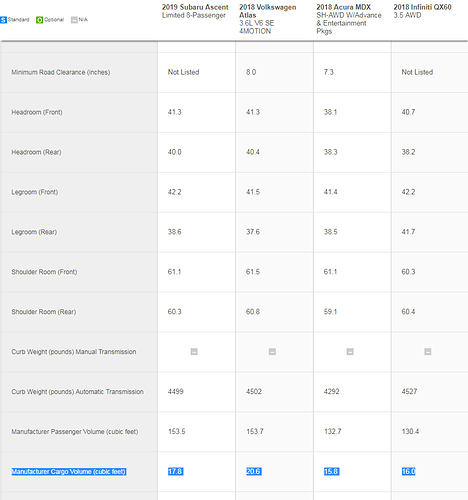Select the Minimum Road Clearance row label
The width and height of the screenshot is (468, 500).
click(x=61, y=72)
